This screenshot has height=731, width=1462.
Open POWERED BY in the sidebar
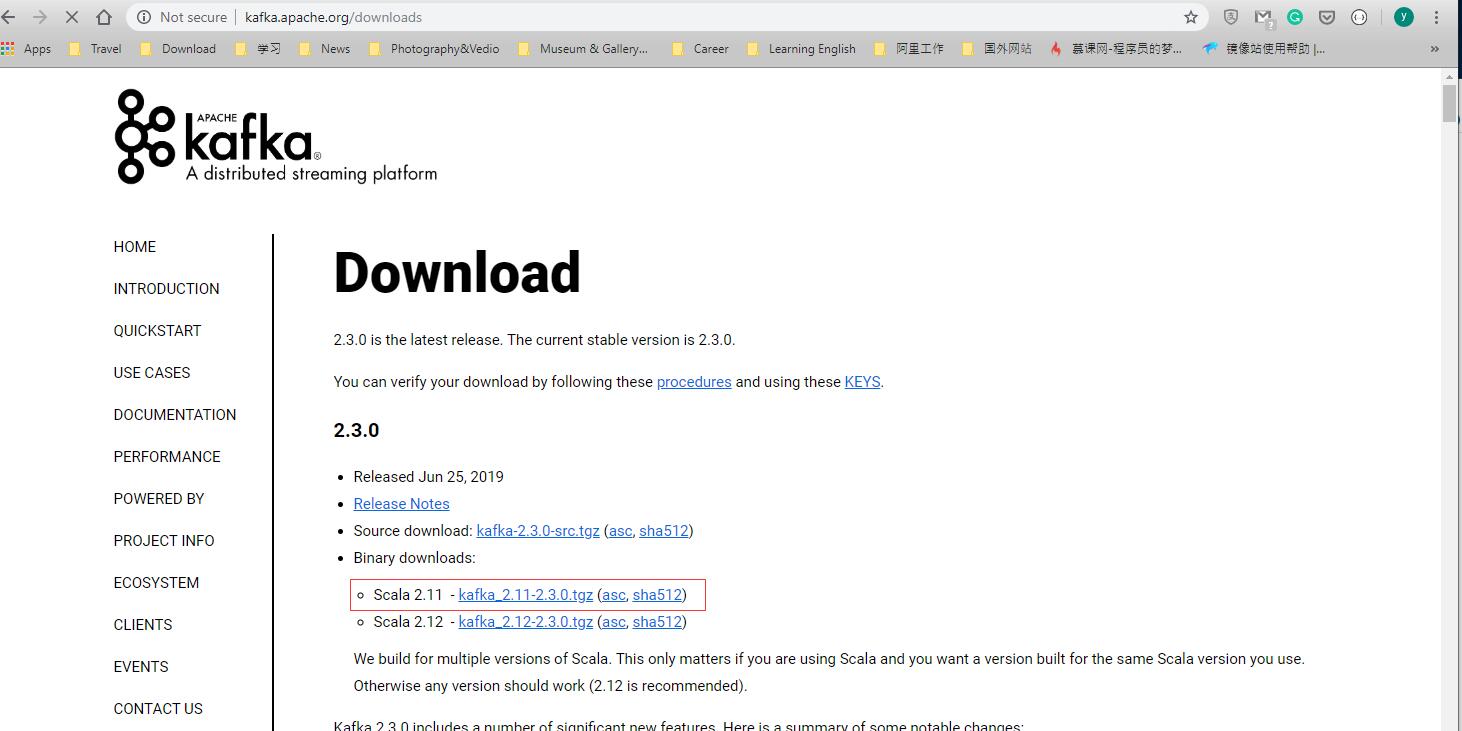pos(159,499)
